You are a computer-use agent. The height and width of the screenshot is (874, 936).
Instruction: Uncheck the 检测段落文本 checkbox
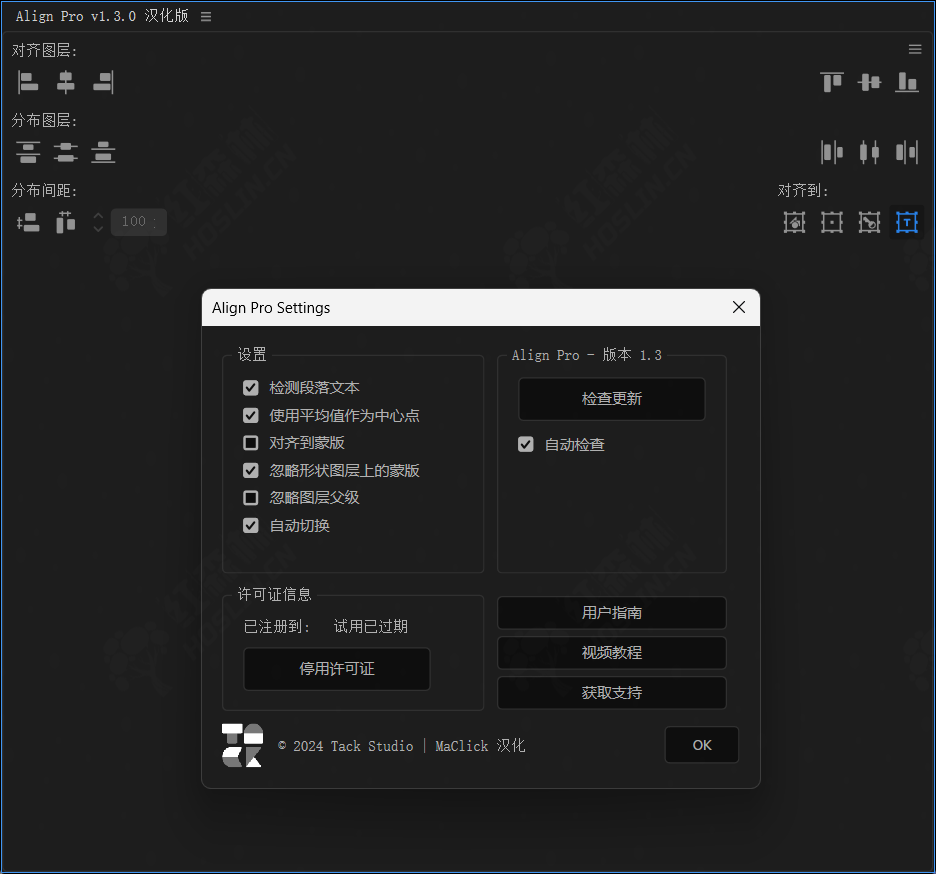[250, 387]
